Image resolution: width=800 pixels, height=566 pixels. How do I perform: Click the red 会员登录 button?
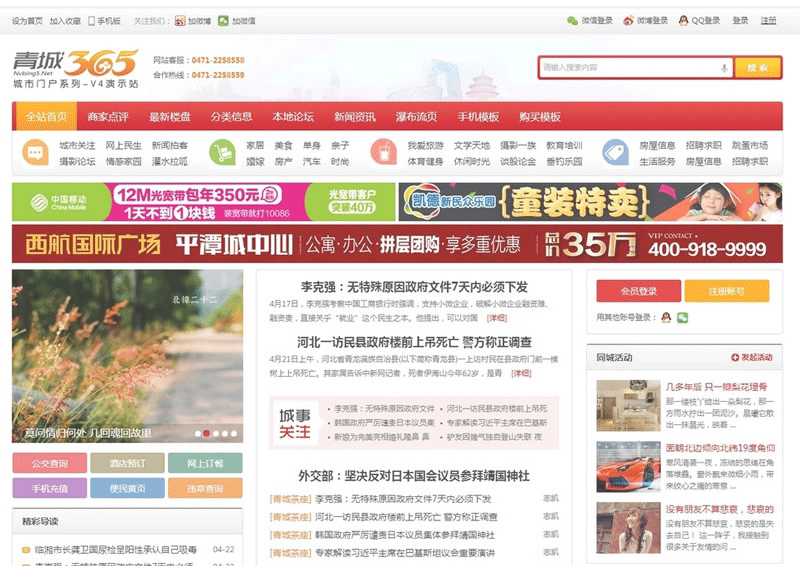[x=638, y=291]
